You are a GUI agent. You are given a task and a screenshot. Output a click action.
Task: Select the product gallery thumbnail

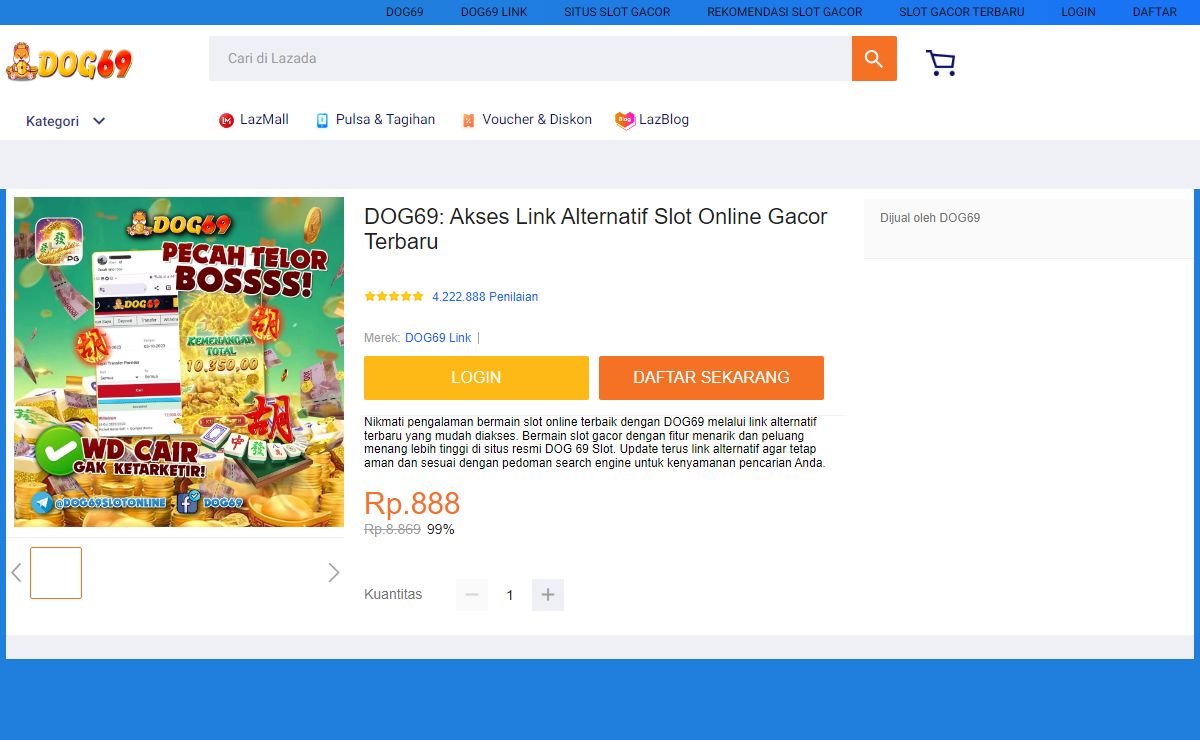tap(56, 573)
